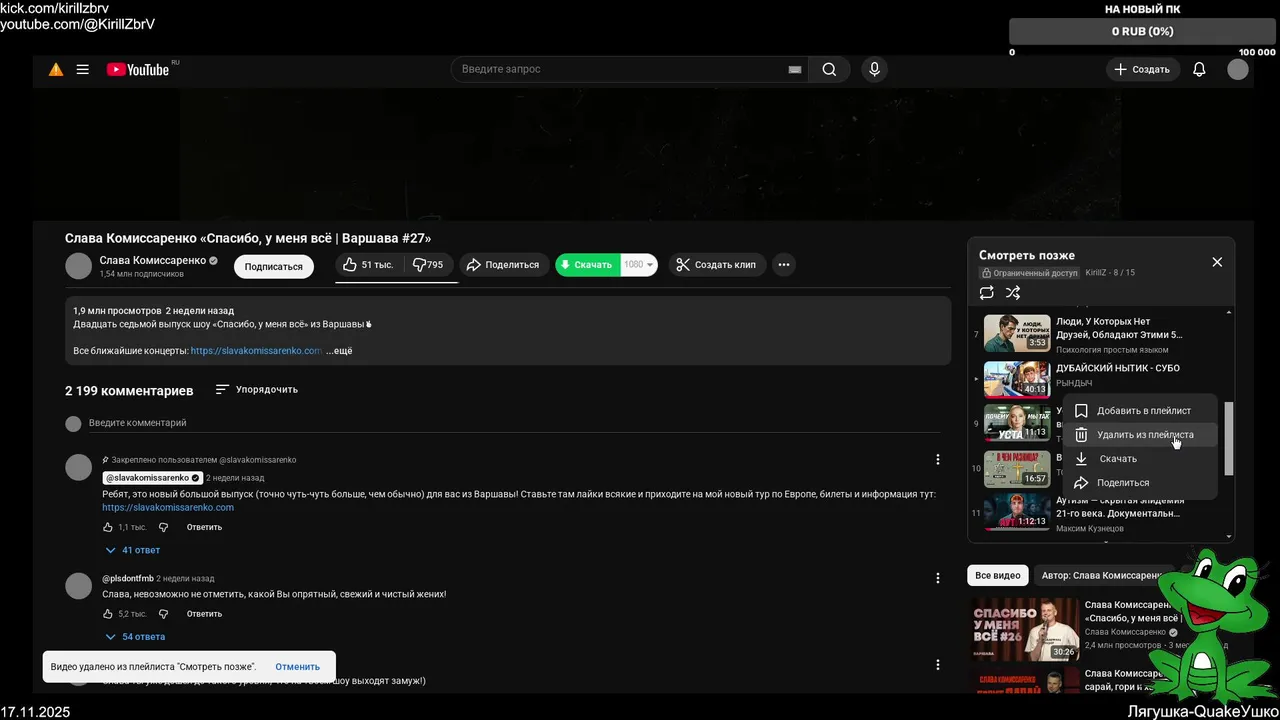Open playlist thumbnail with 11:13 duration
The image size is (1280, 720).
1017,422
